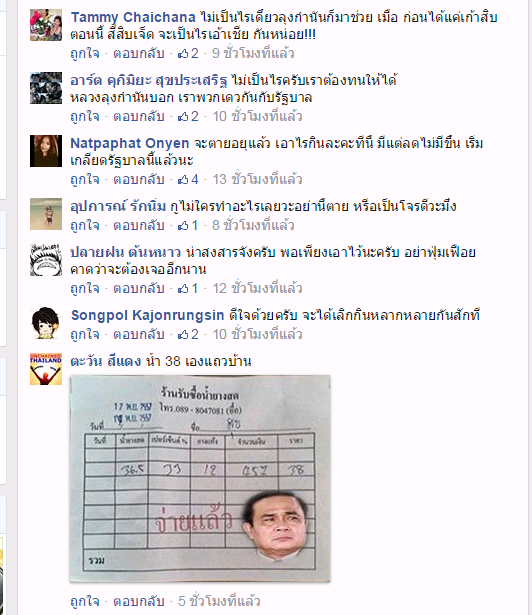Open Tammy Chaichana profile name link
Screen dimensions: 532x615
coord(133,17)
